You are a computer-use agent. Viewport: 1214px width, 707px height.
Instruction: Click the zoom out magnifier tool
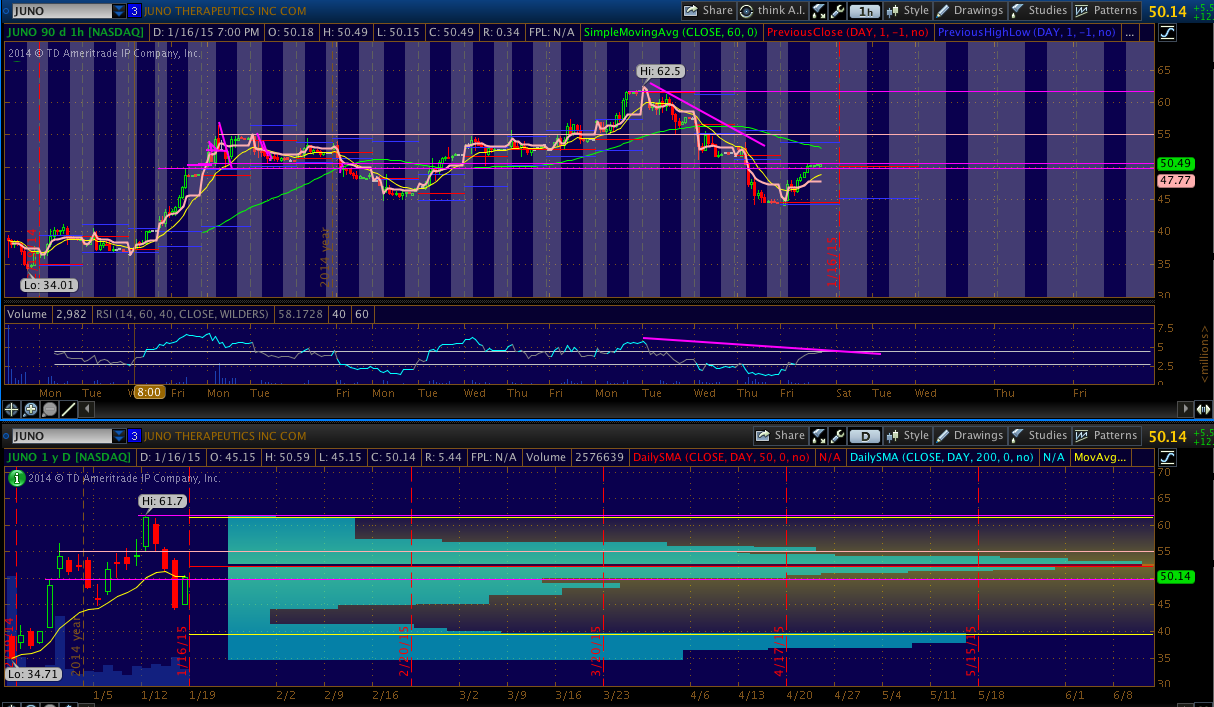point(49,409)
